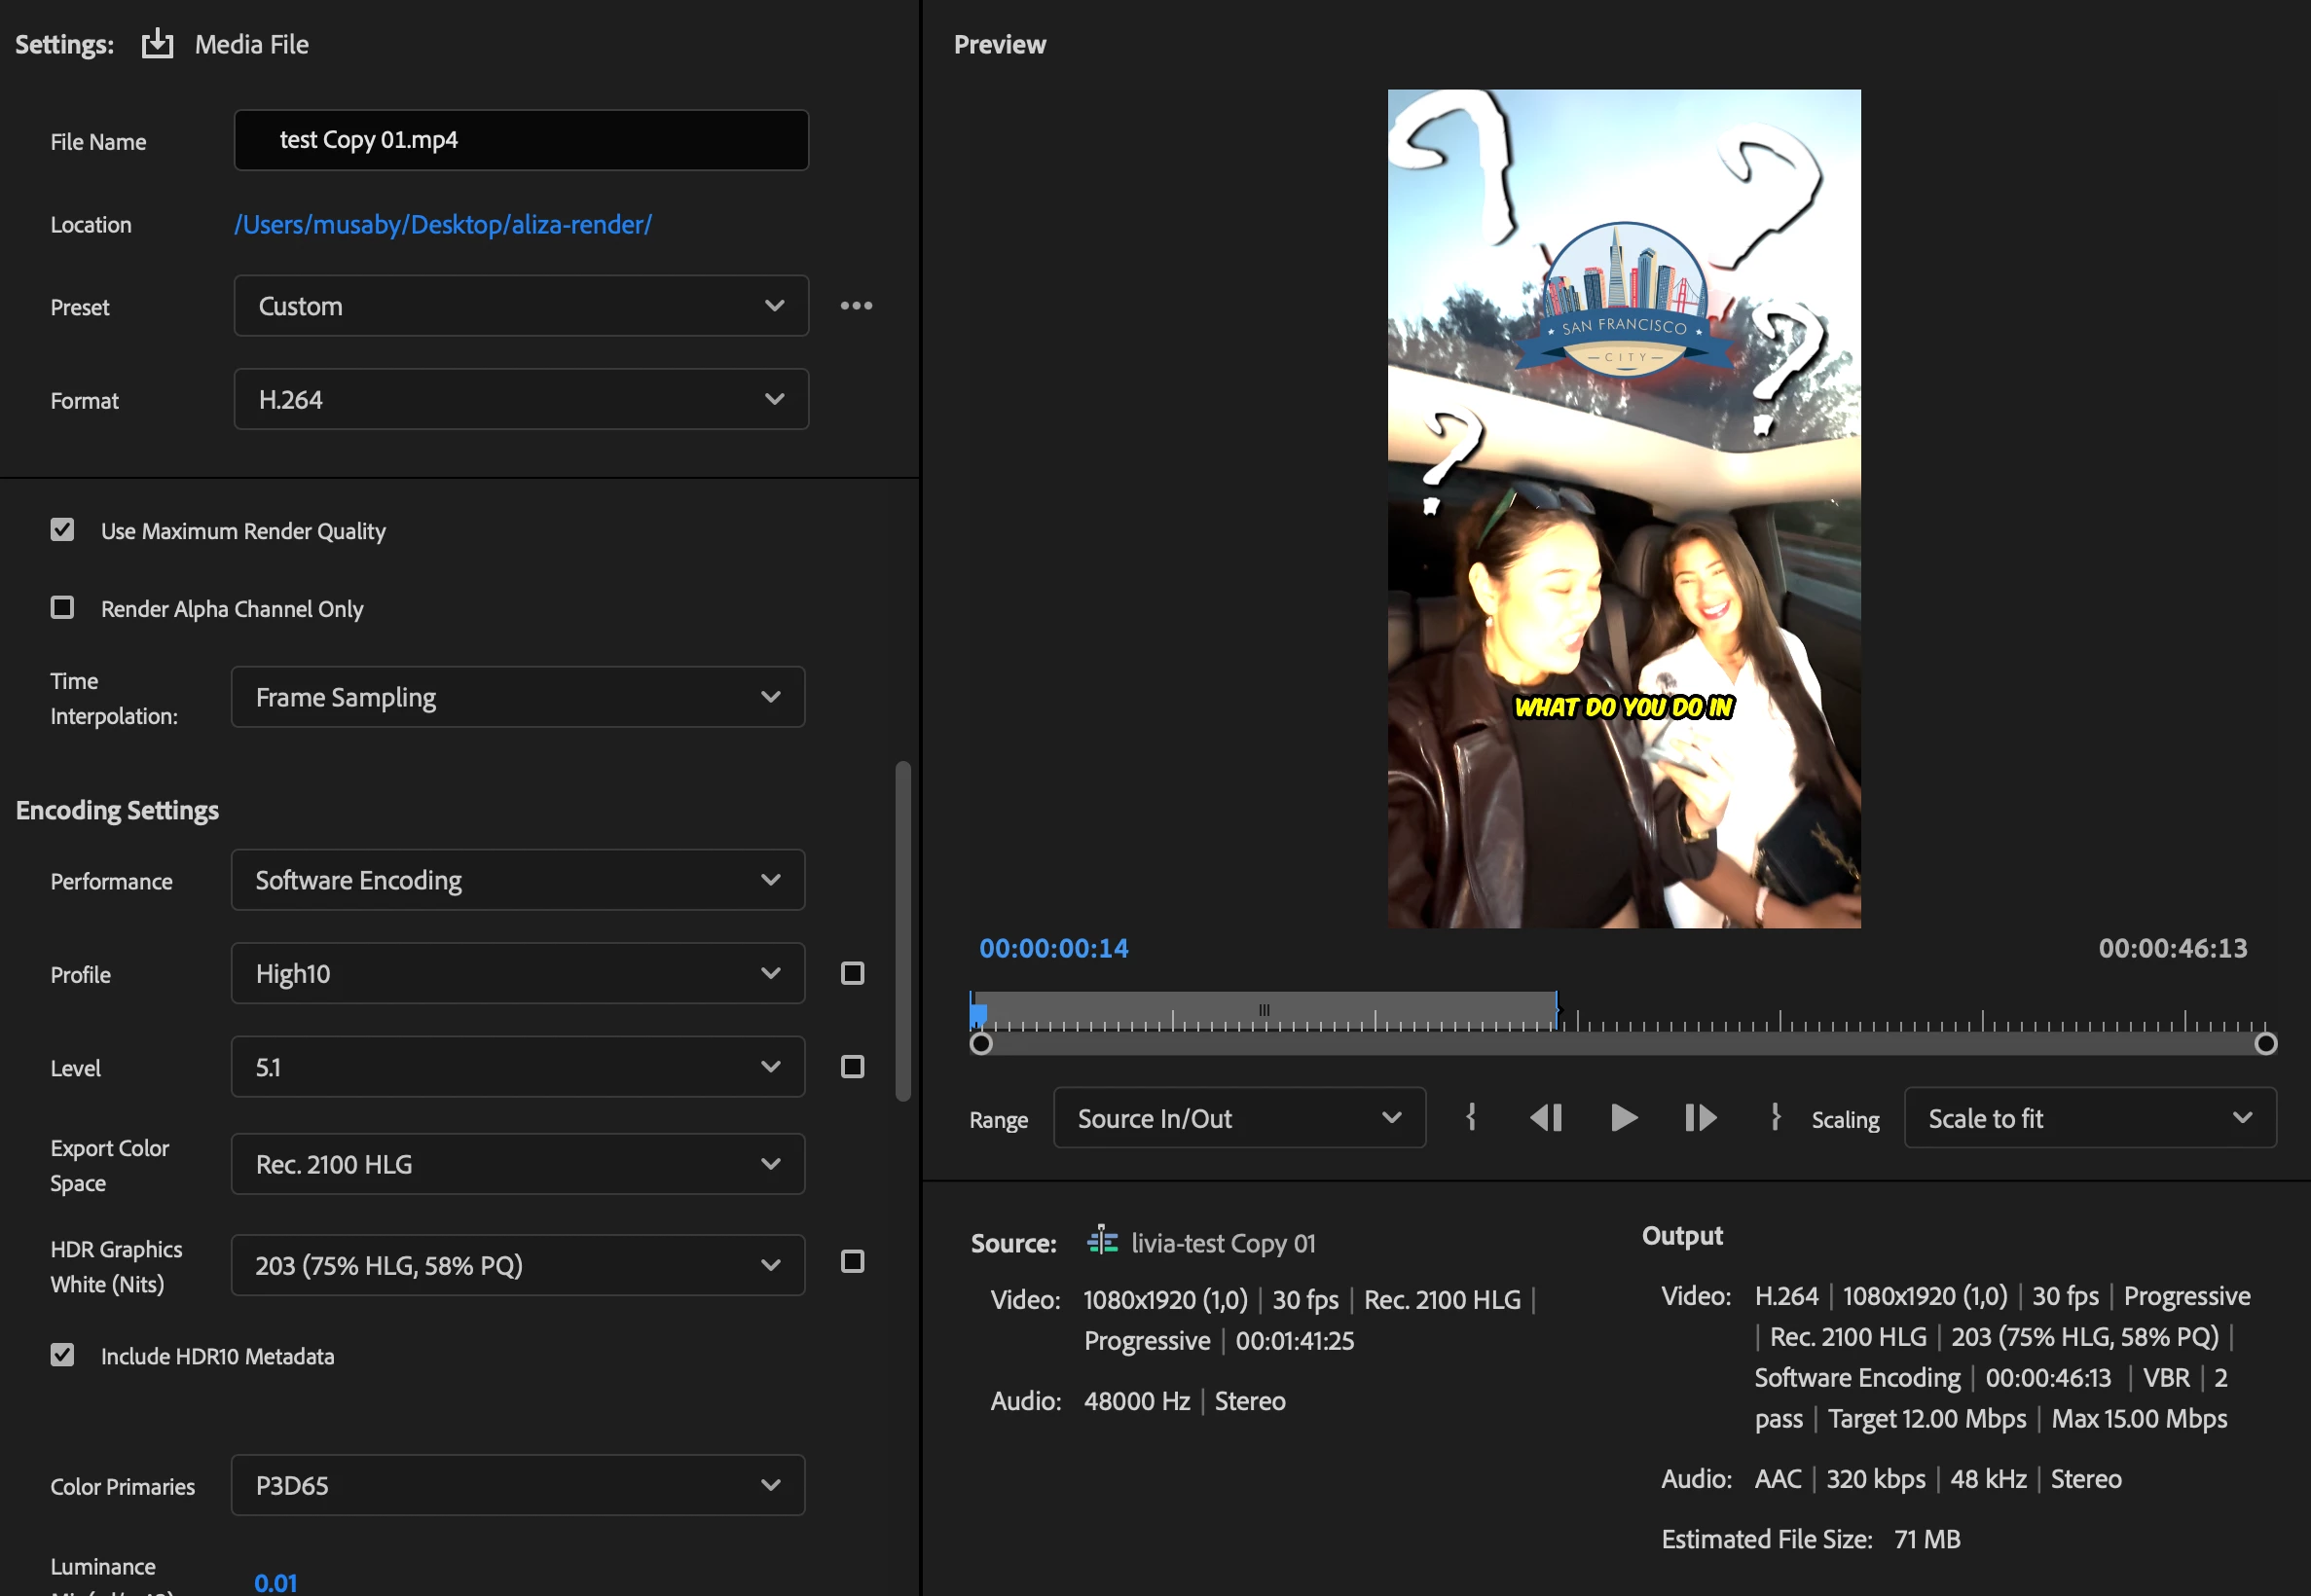Click the Media File export icon
Image resolution: width=2311 pixels, height=1596 pixels.
click(157, 44)
